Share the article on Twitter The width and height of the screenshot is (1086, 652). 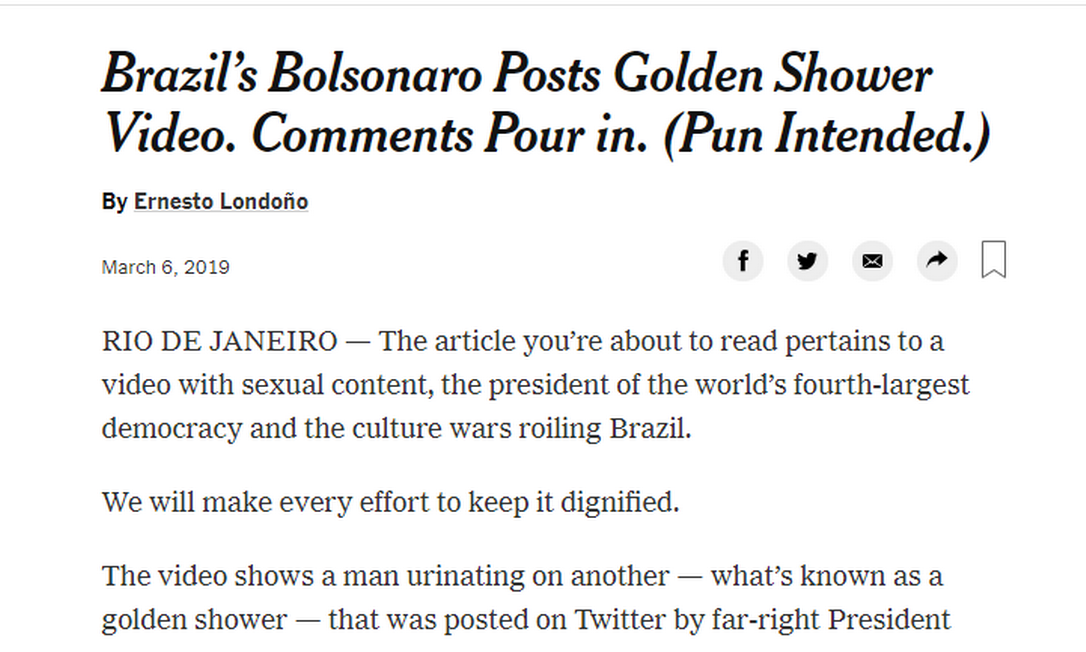pos(807,262)
